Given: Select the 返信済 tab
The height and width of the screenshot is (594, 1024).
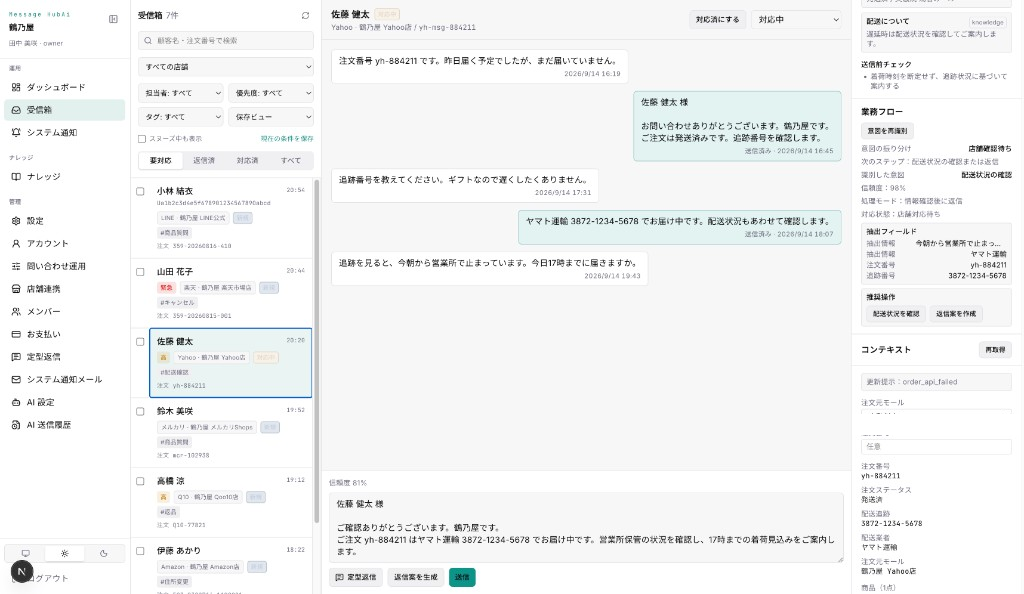Looking at the screenshot, I should point(204,160).
